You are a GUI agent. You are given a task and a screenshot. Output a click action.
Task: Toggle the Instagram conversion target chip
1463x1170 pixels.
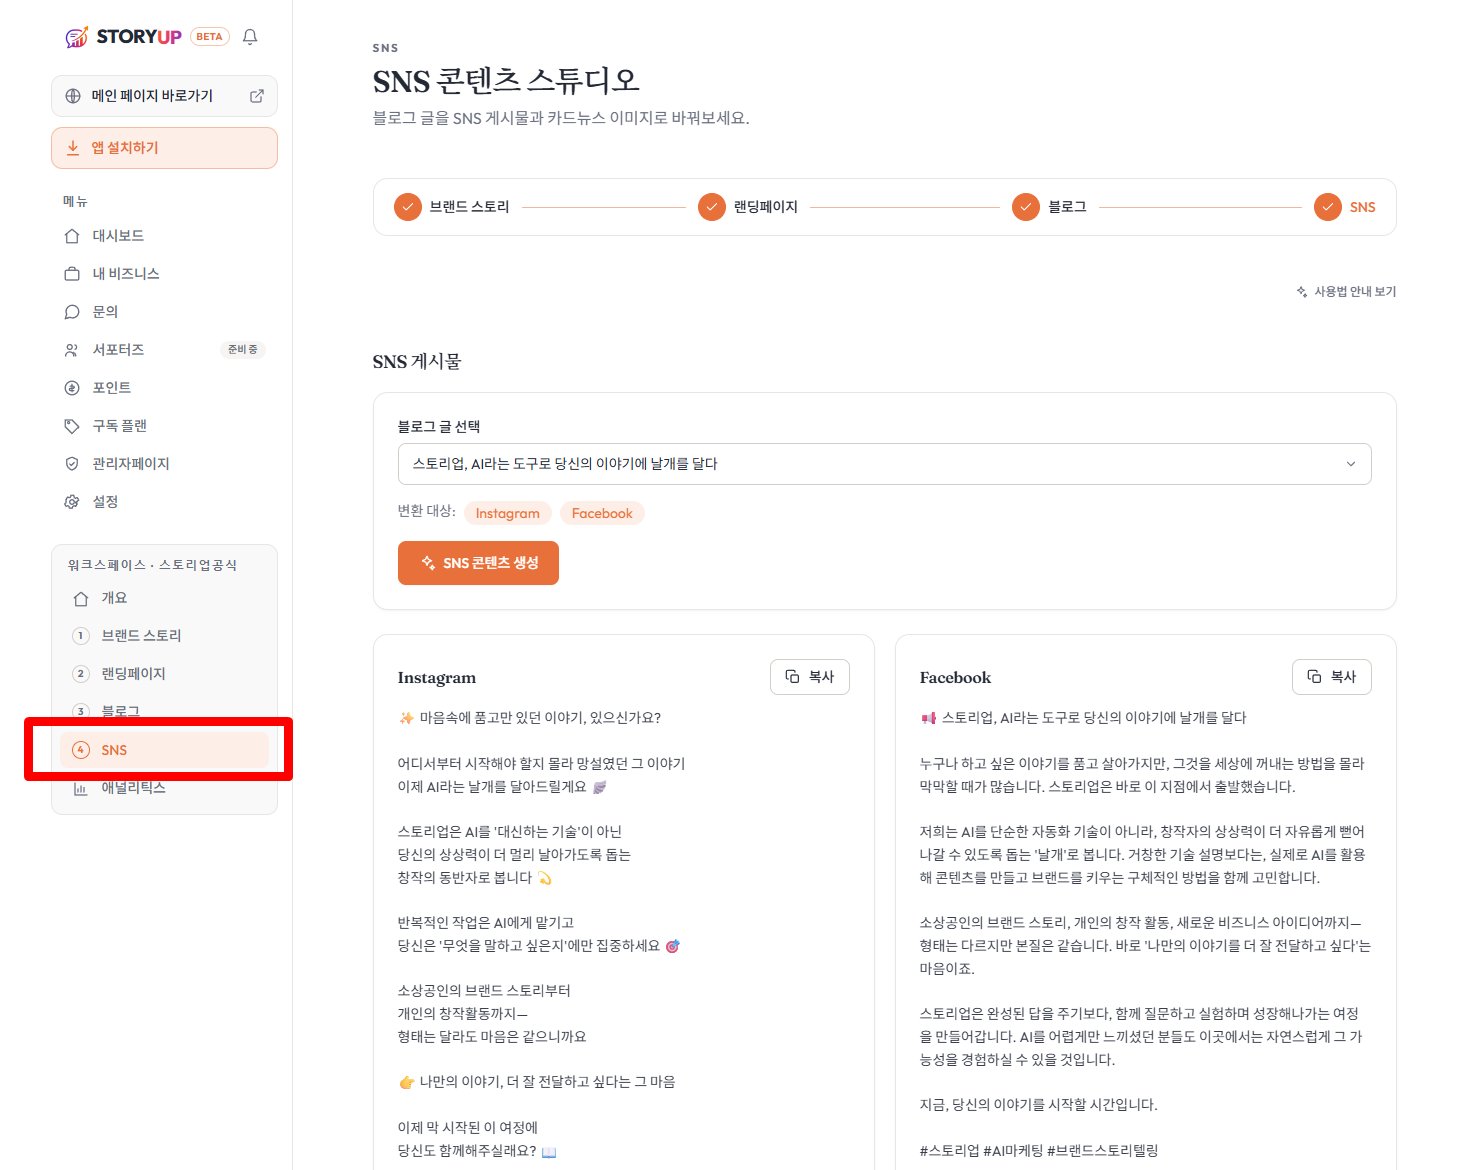pyautogui.click(x=507, y=513)
